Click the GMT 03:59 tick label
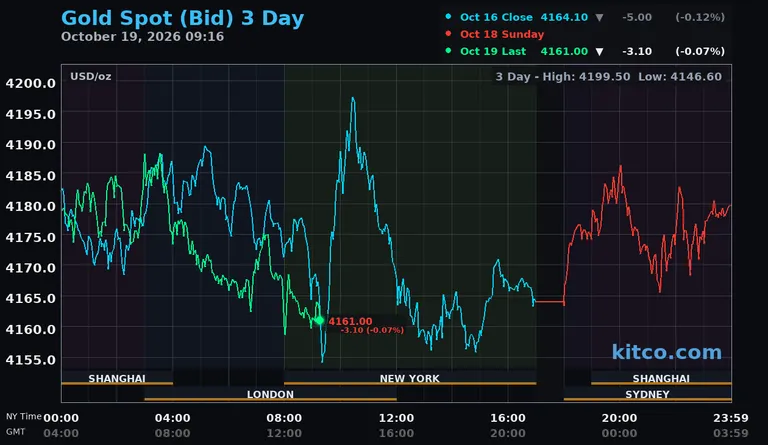768x445 pixels. coord(731,433)
